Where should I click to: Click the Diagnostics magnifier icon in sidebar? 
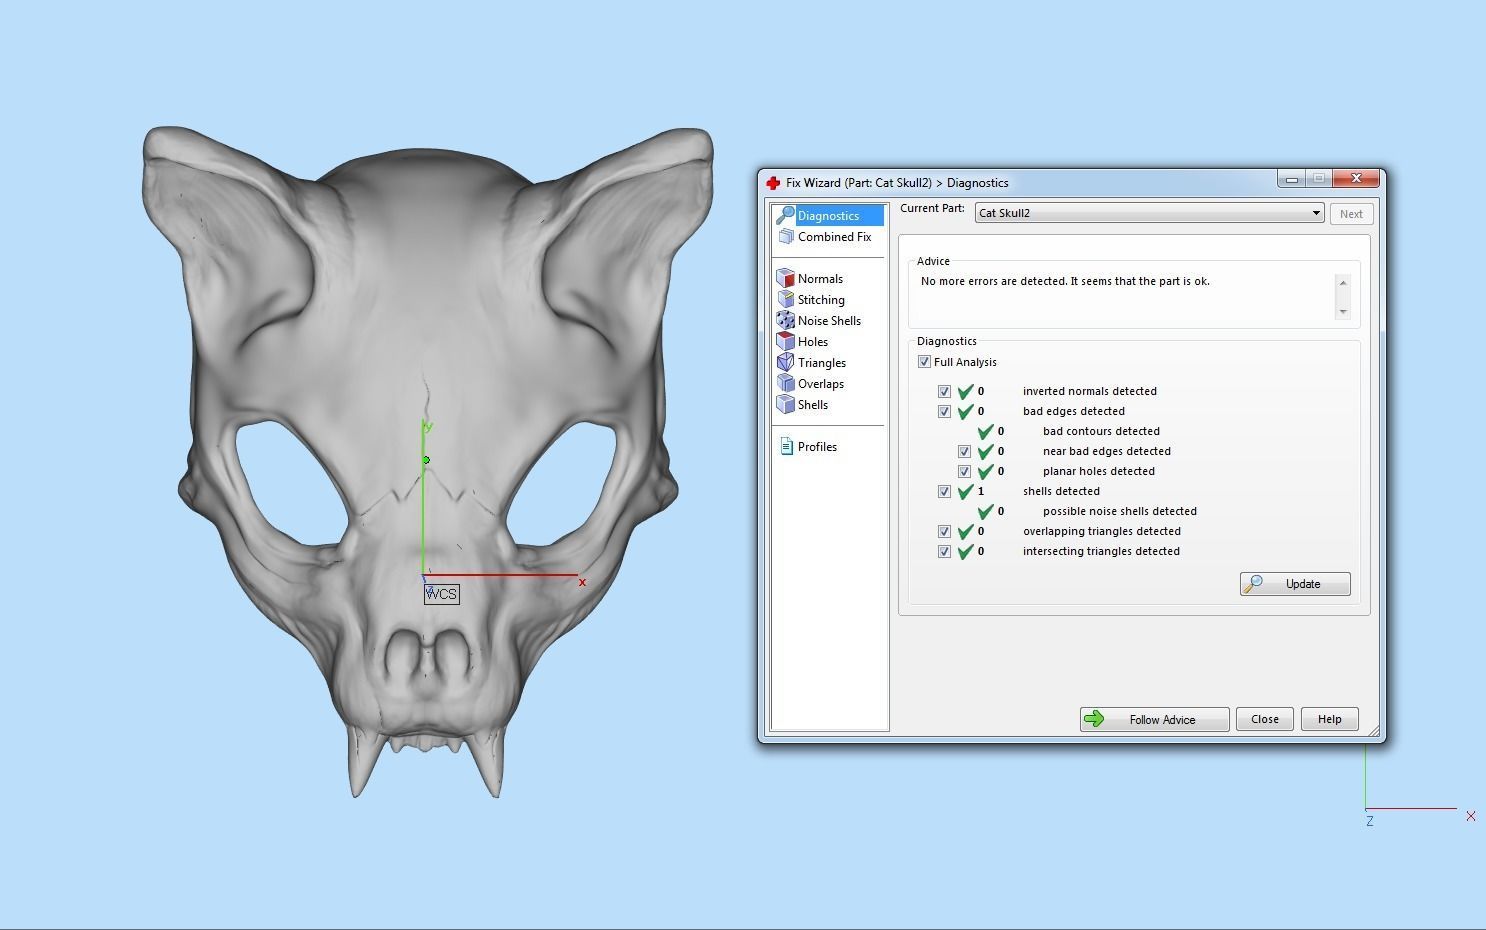point(785,215)
